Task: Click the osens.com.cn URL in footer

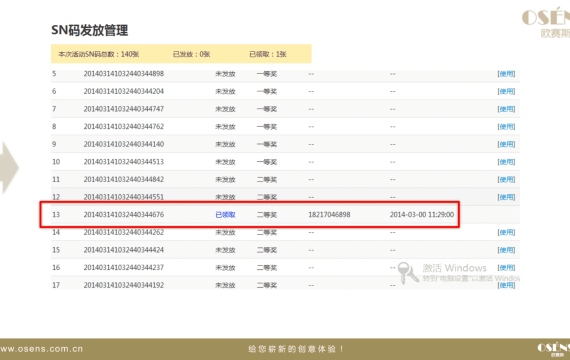Action: (41, 349)
